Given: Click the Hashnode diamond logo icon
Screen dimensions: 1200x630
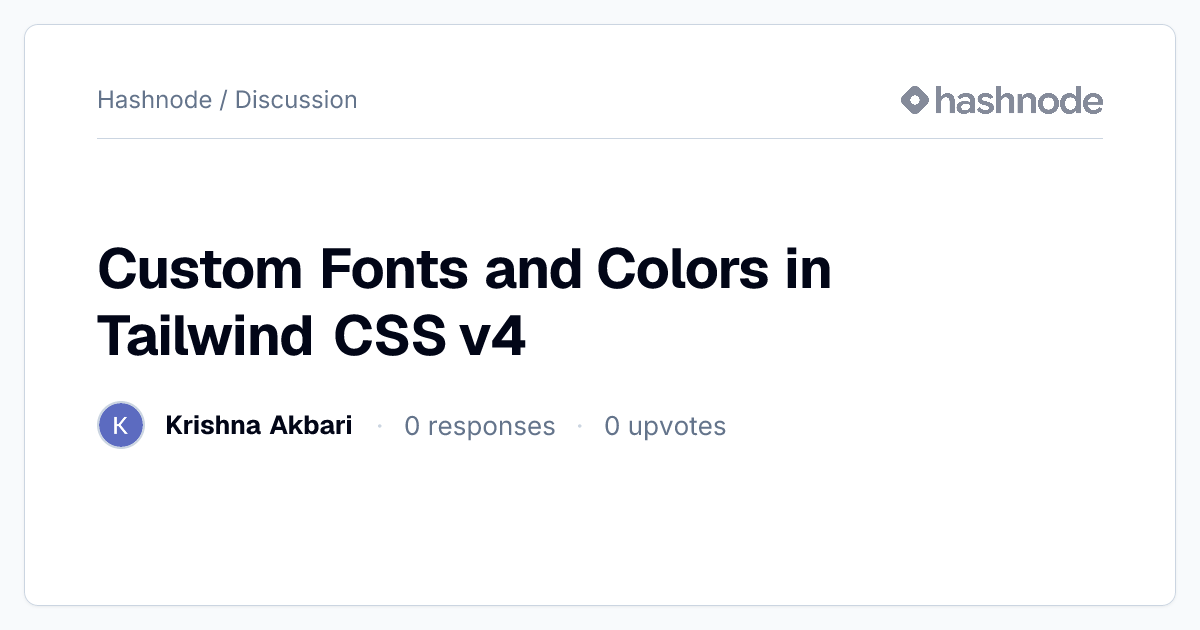Looking at the screenshot, I should tap(915, 100).
